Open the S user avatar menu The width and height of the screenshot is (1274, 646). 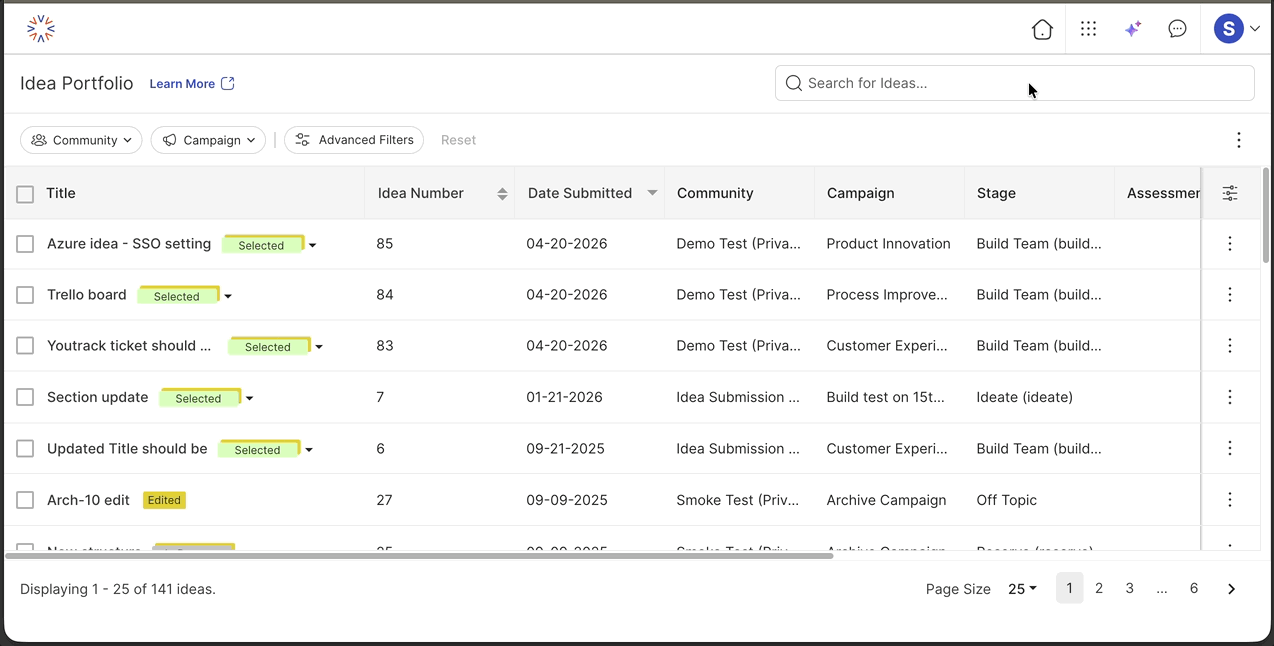[1229, 29]
